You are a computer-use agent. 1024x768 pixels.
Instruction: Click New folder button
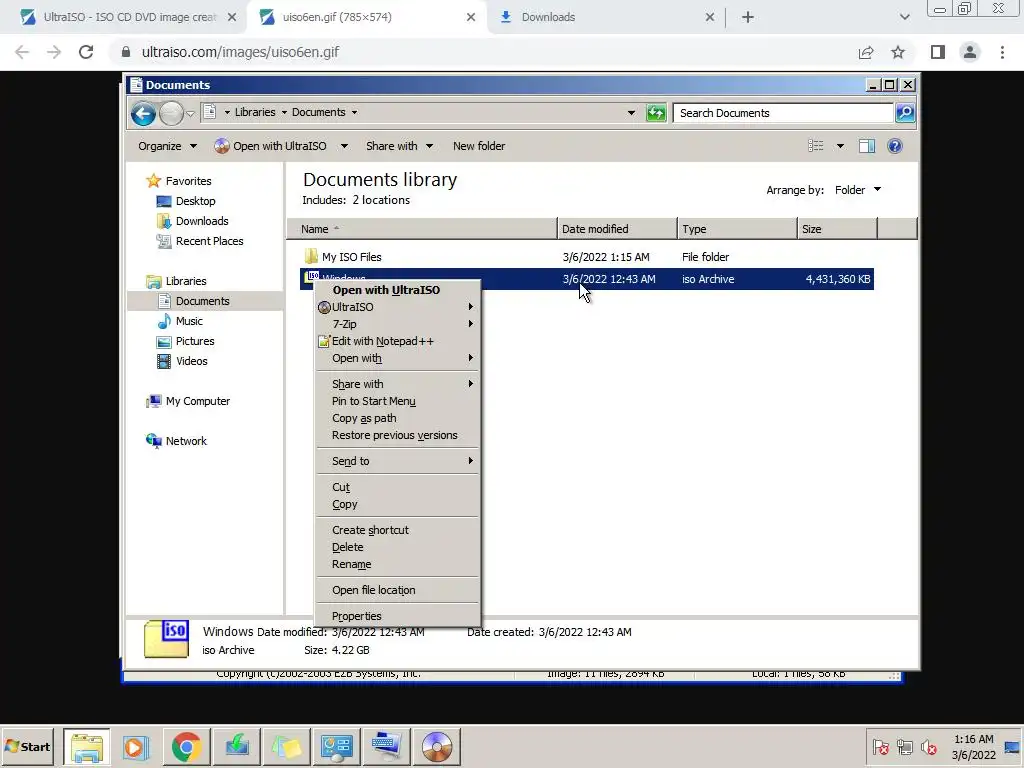pos(479,146)
